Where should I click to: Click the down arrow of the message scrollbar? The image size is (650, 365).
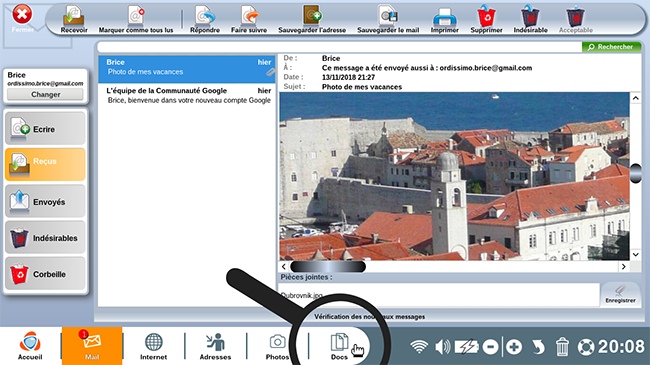point(635,254)
